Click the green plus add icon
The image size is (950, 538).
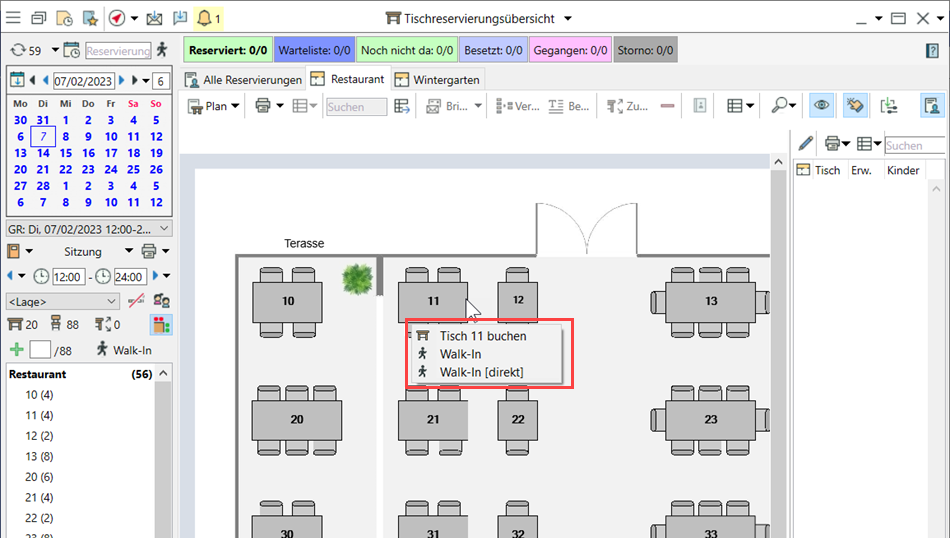(x=16, y=350)
